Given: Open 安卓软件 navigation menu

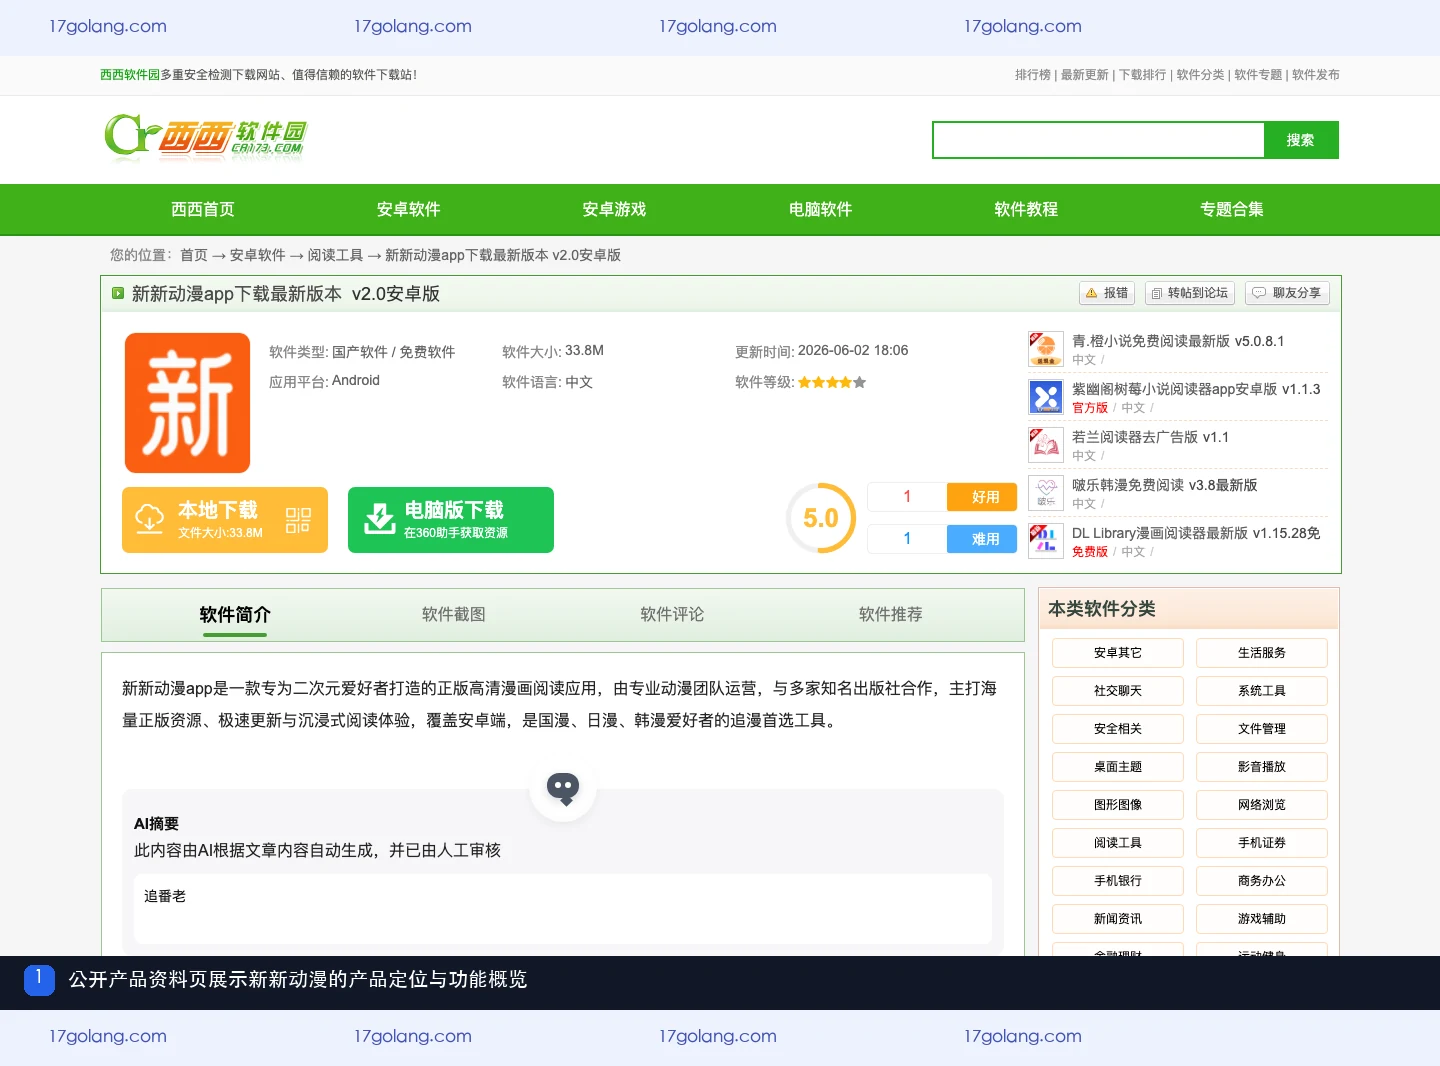Looking at the screenshot, I should tap(408, 209).
